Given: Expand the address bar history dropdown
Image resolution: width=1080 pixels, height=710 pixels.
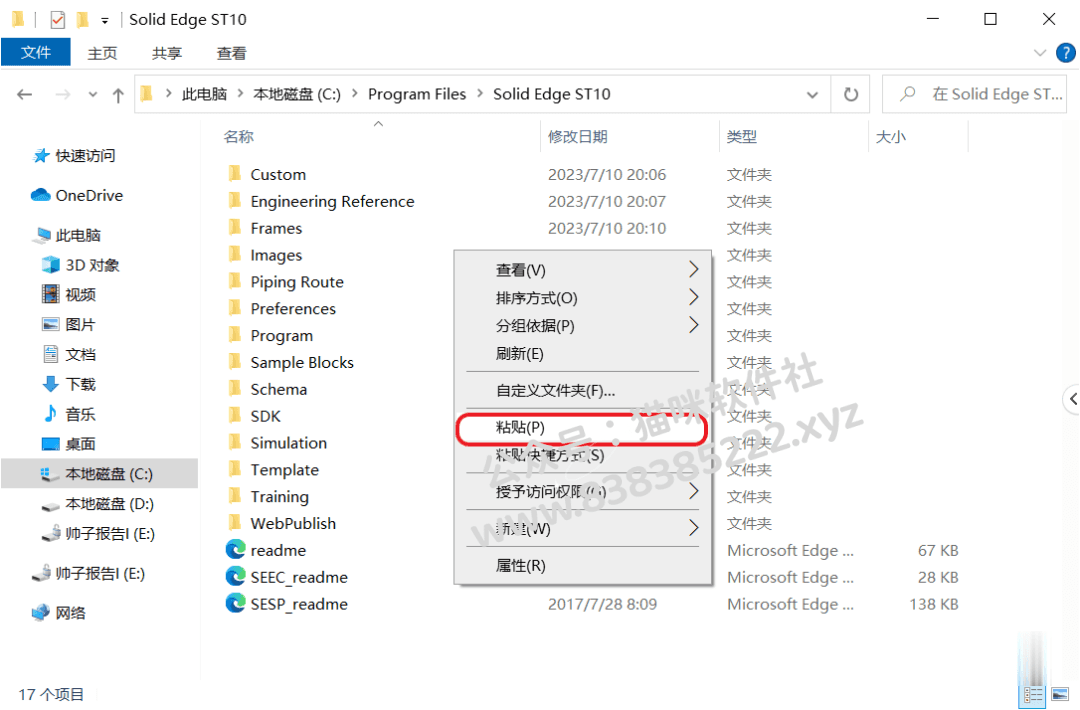Looking at the screenshot, I should coord(813,95).
